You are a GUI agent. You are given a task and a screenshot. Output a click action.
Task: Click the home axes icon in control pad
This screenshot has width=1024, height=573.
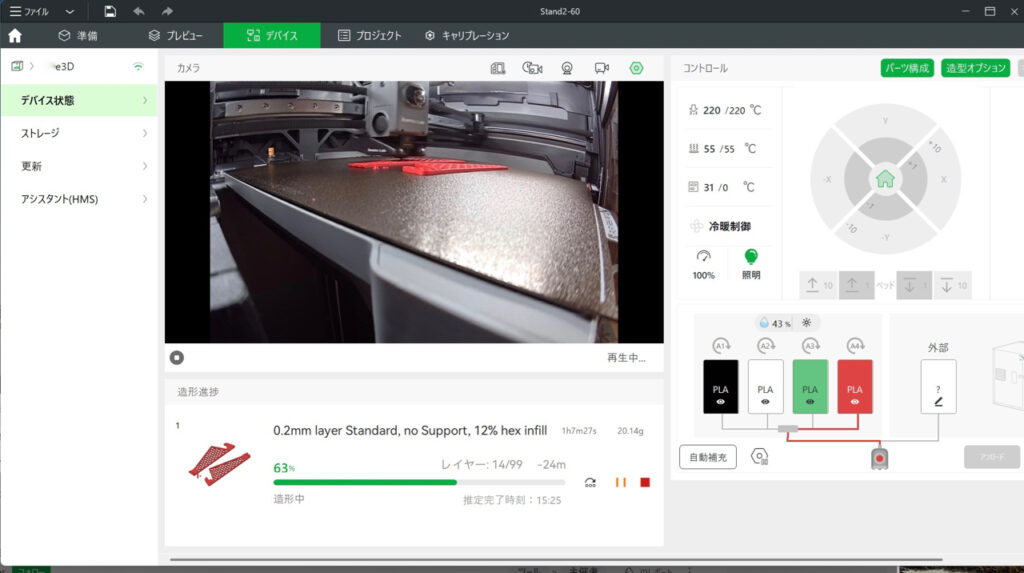click(x=884, y=180)
